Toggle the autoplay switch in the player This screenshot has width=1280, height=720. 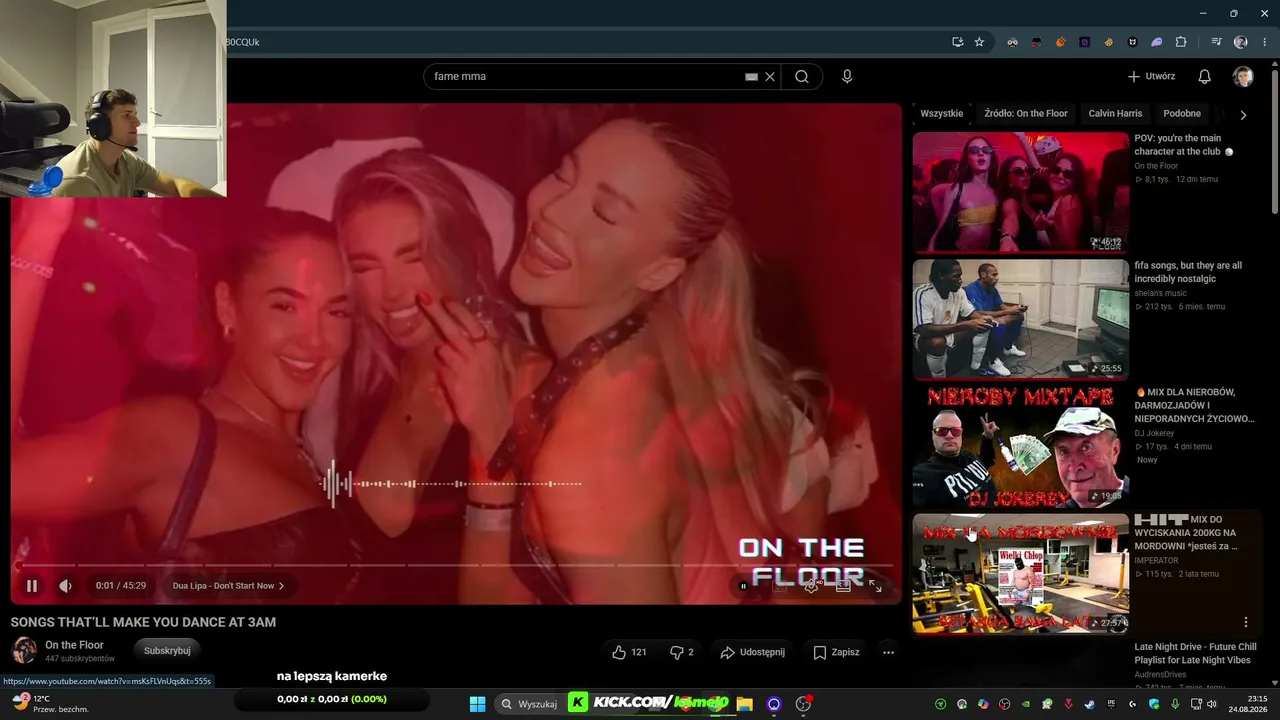(743, 586)
